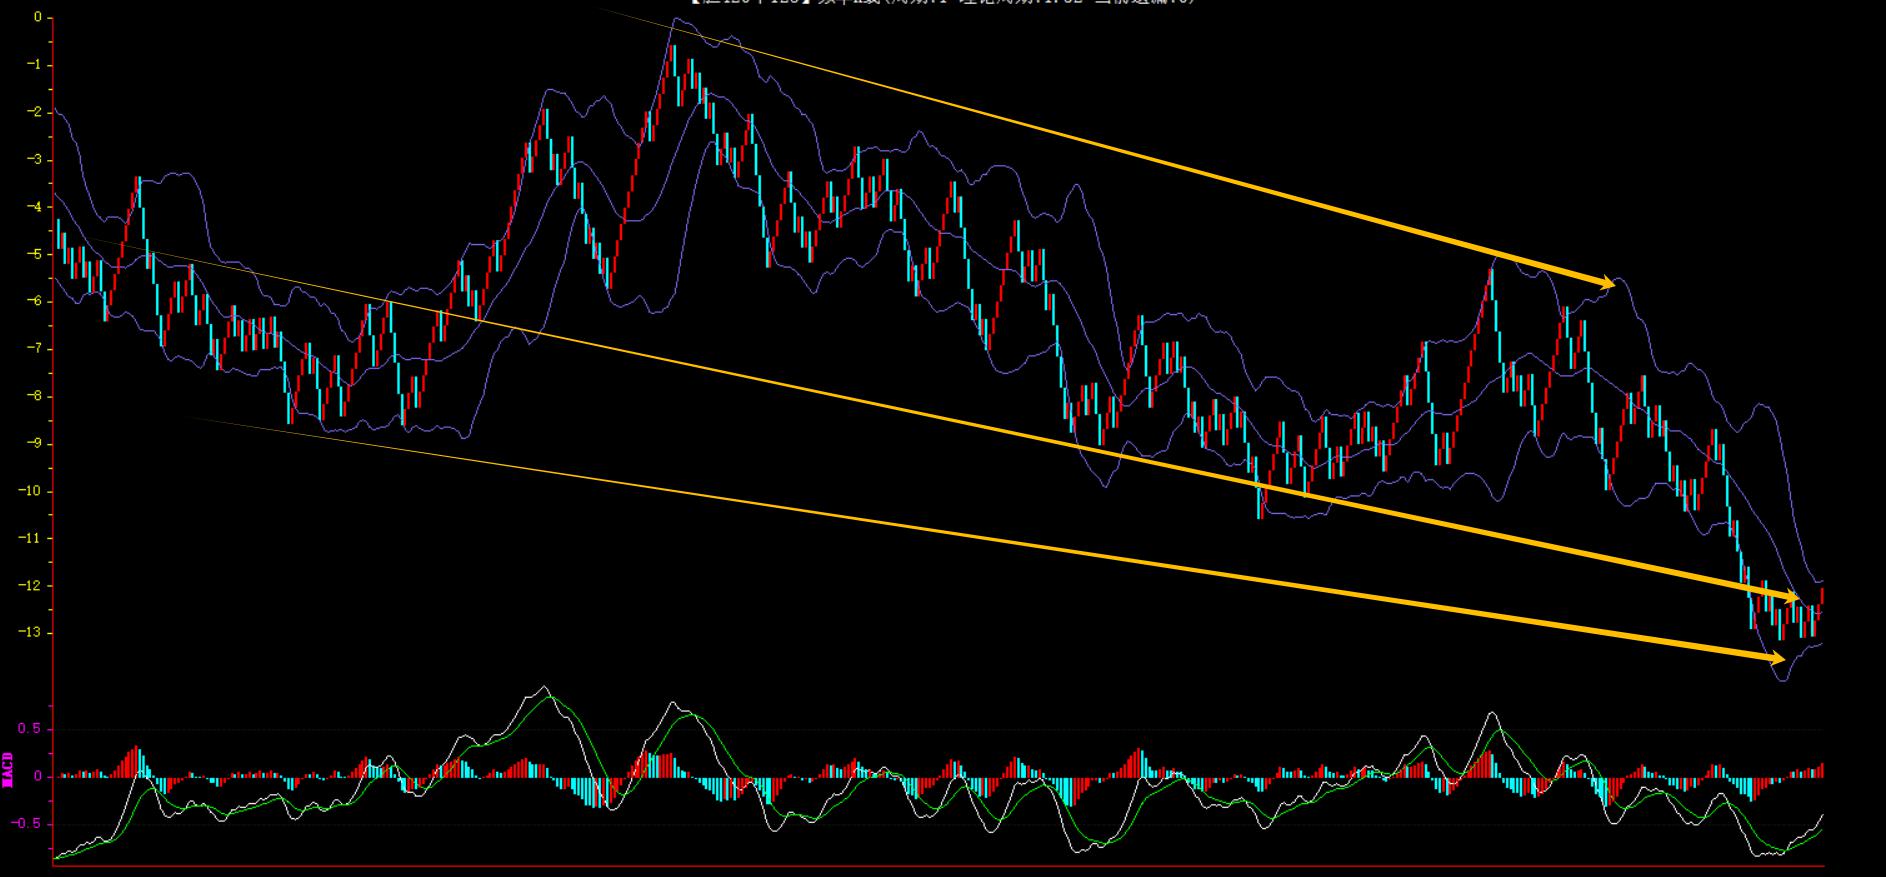1886x877 pixels.
Task: Click the -12 price axis label
Action: tap(29, 586)
